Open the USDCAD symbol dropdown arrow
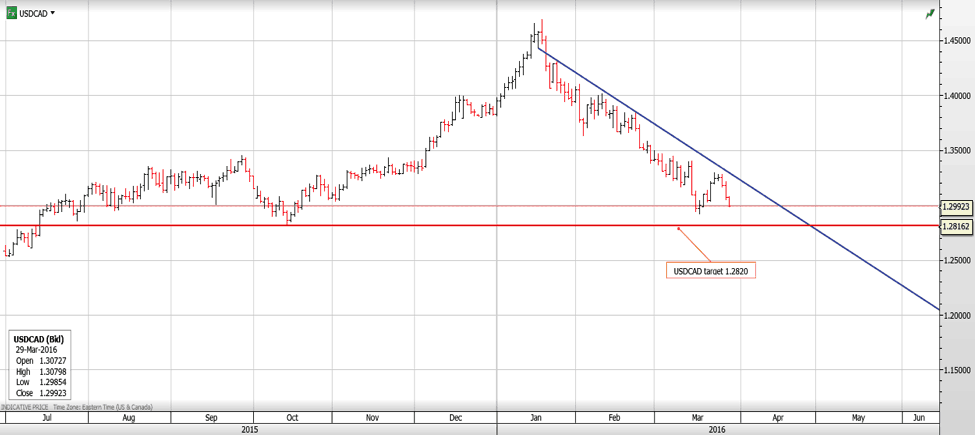The image size is (975, 435). 53,13
